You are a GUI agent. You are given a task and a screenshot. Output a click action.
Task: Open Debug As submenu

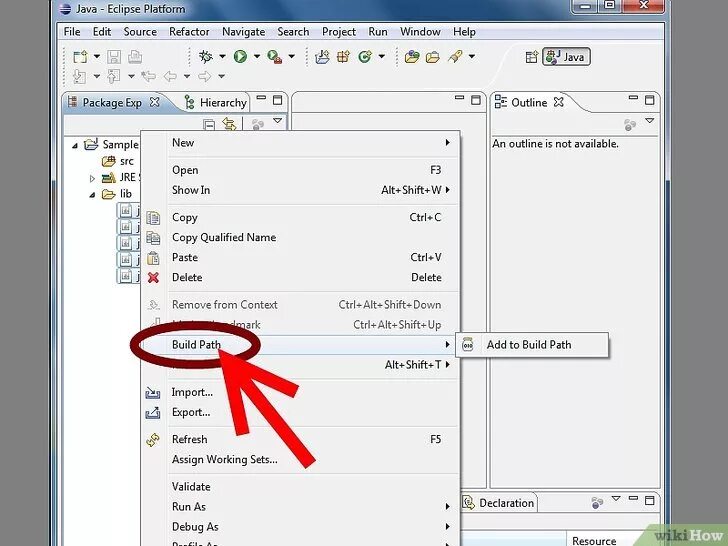click(301, 526)
